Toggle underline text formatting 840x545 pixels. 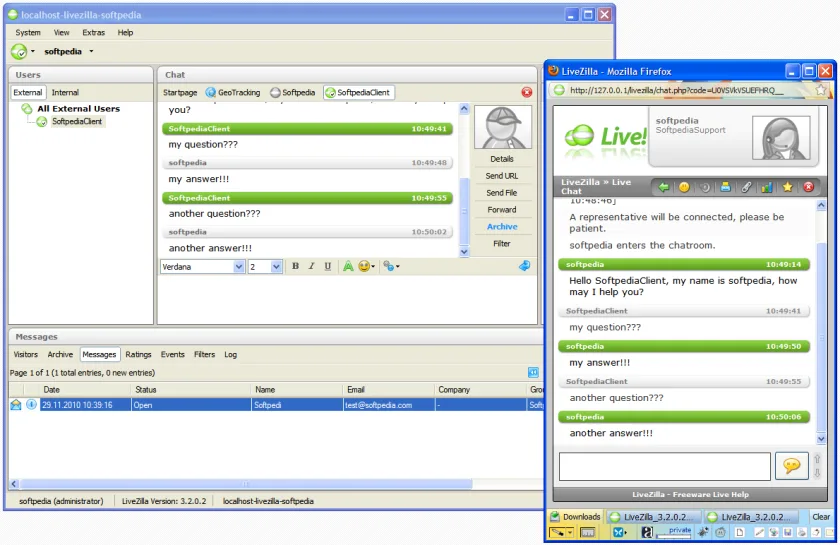pyautogui.click(x=327, y=266)
